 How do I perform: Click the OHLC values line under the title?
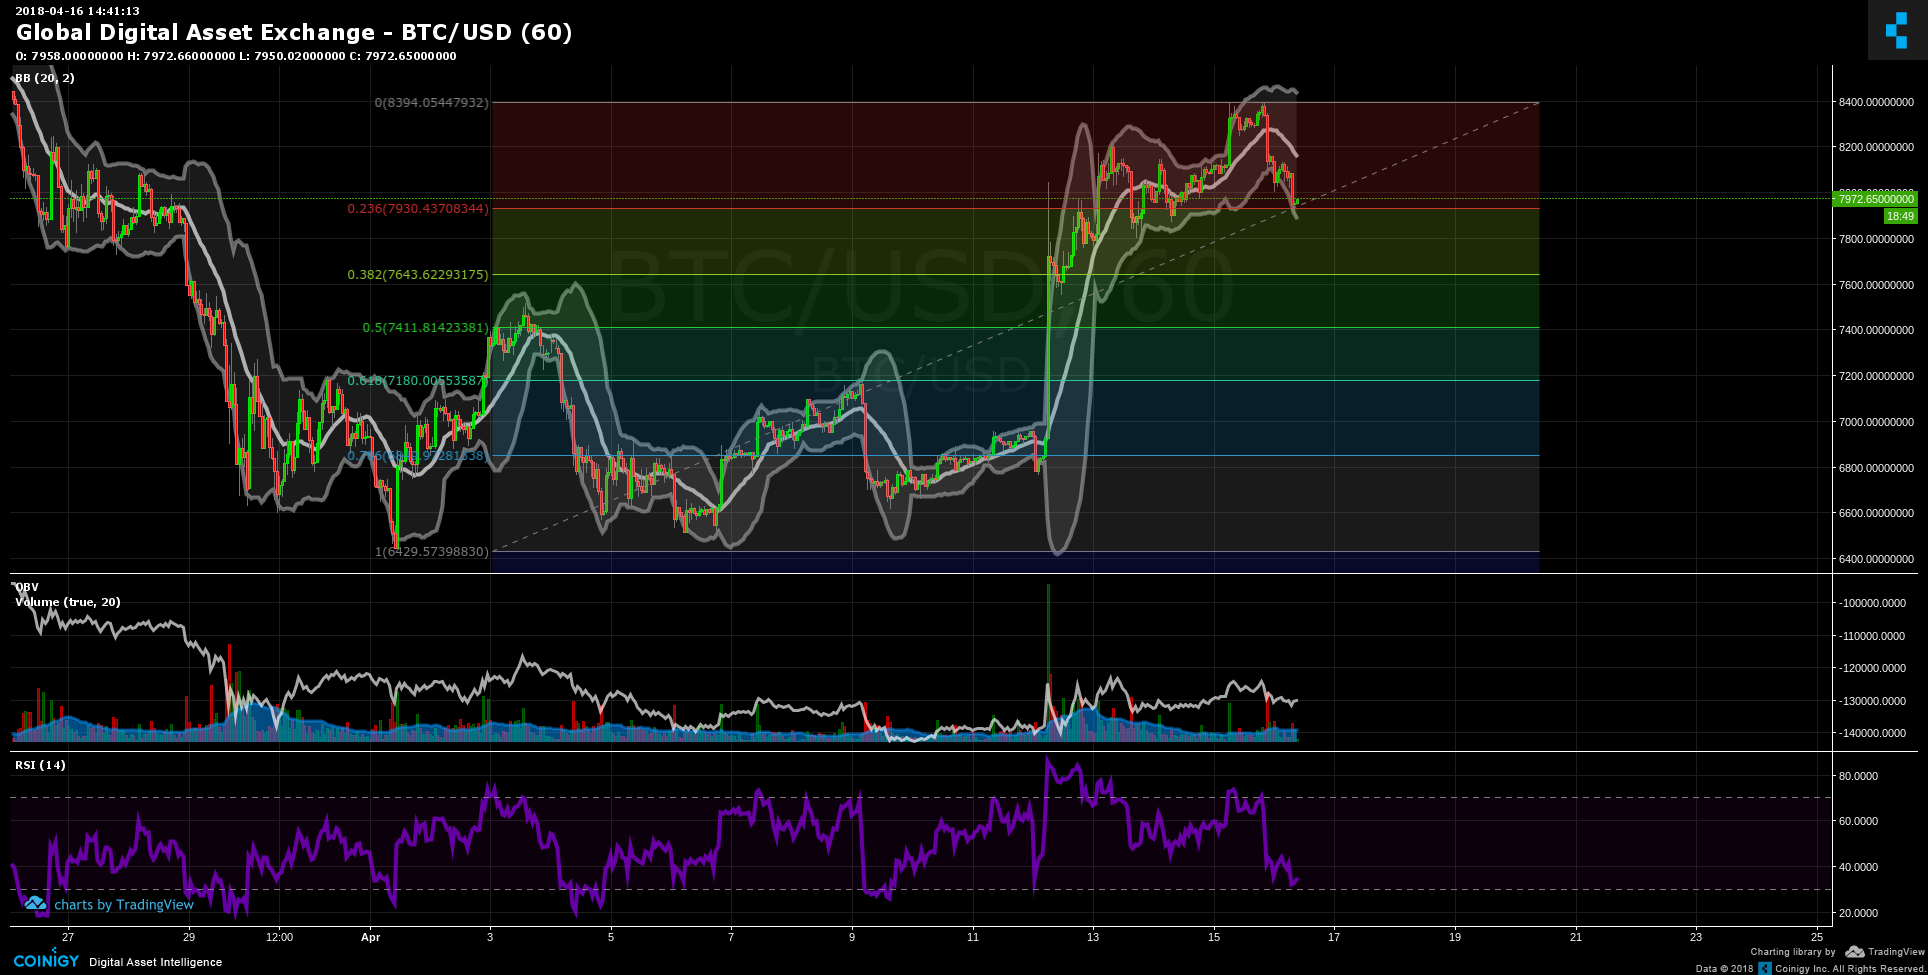(236, 56)
